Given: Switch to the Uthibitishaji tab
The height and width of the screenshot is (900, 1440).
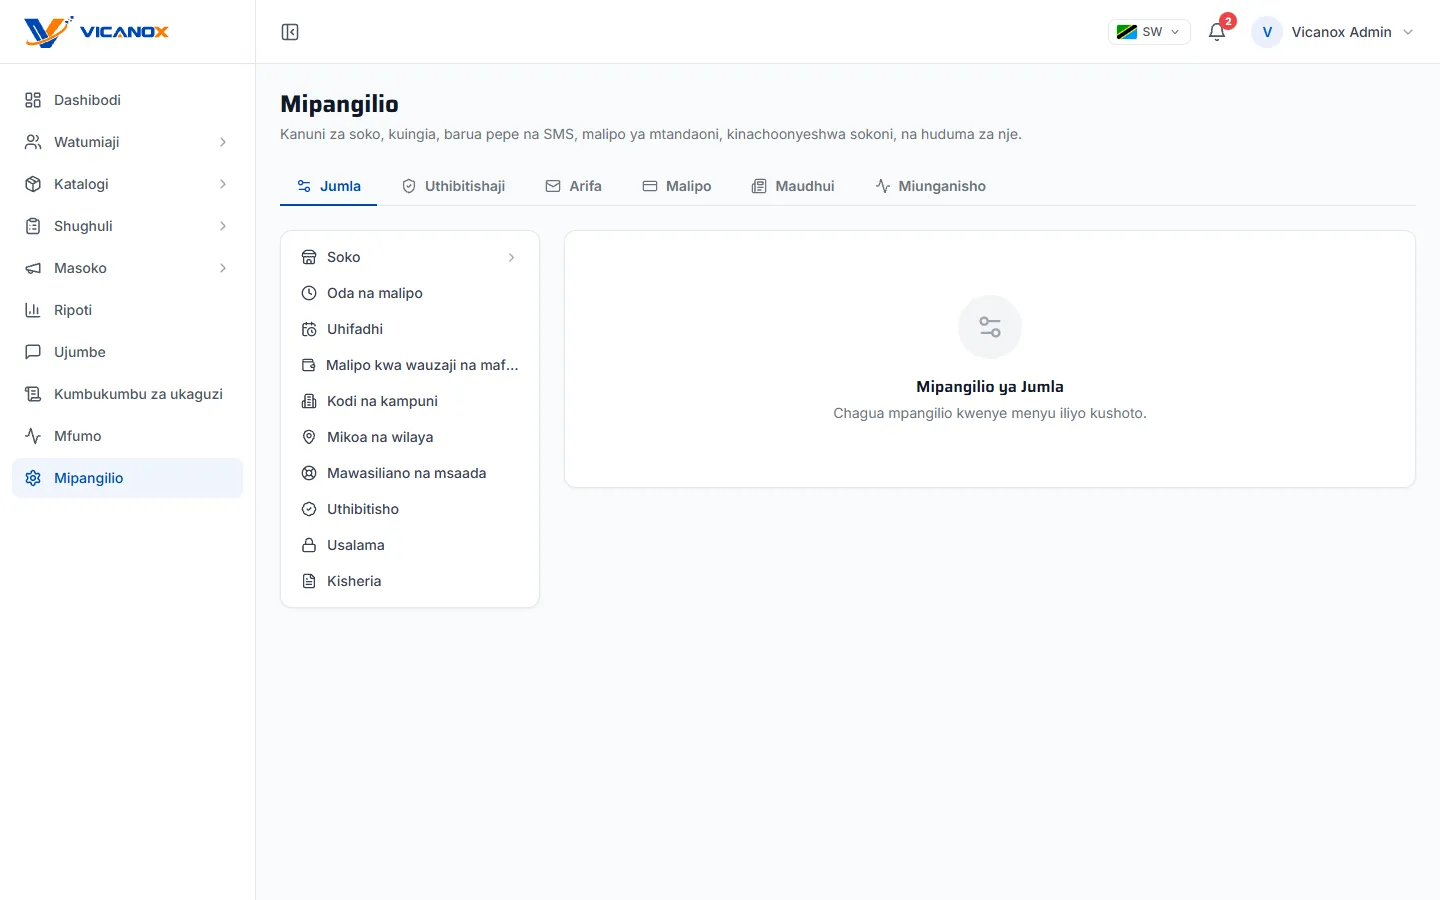Looking at the screenshot, I should (453, 186).
